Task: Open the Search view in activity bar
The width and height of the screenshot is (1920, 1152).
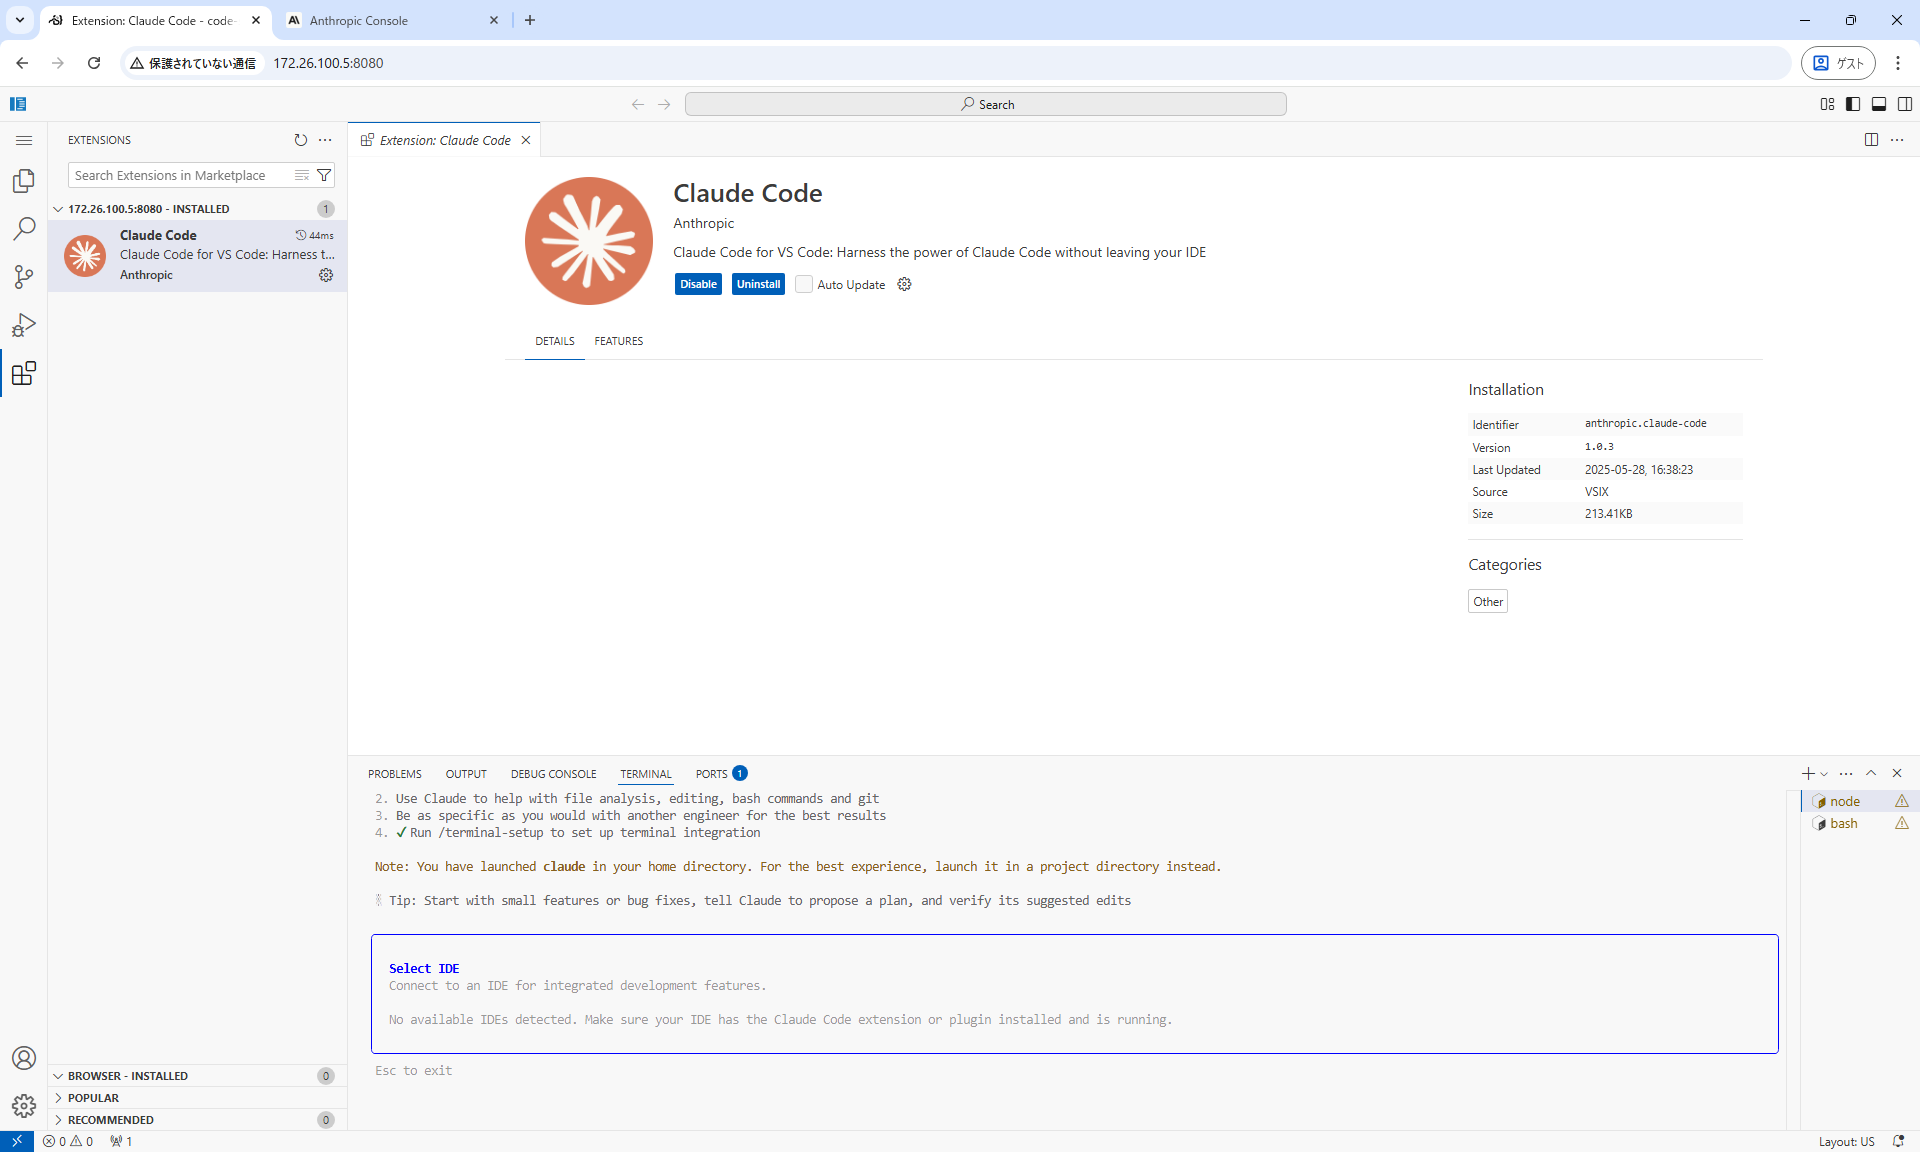Action: 24,229
